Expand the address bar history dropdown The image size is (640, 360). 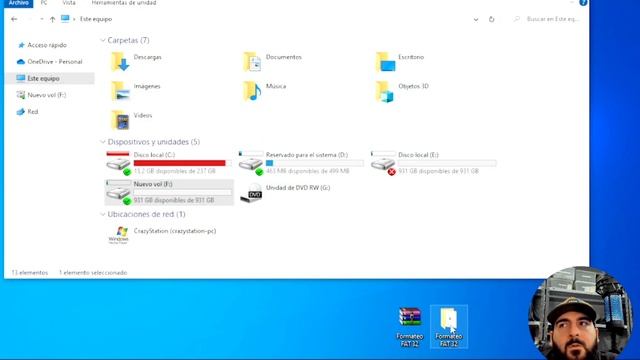click(x=476, y=19)
